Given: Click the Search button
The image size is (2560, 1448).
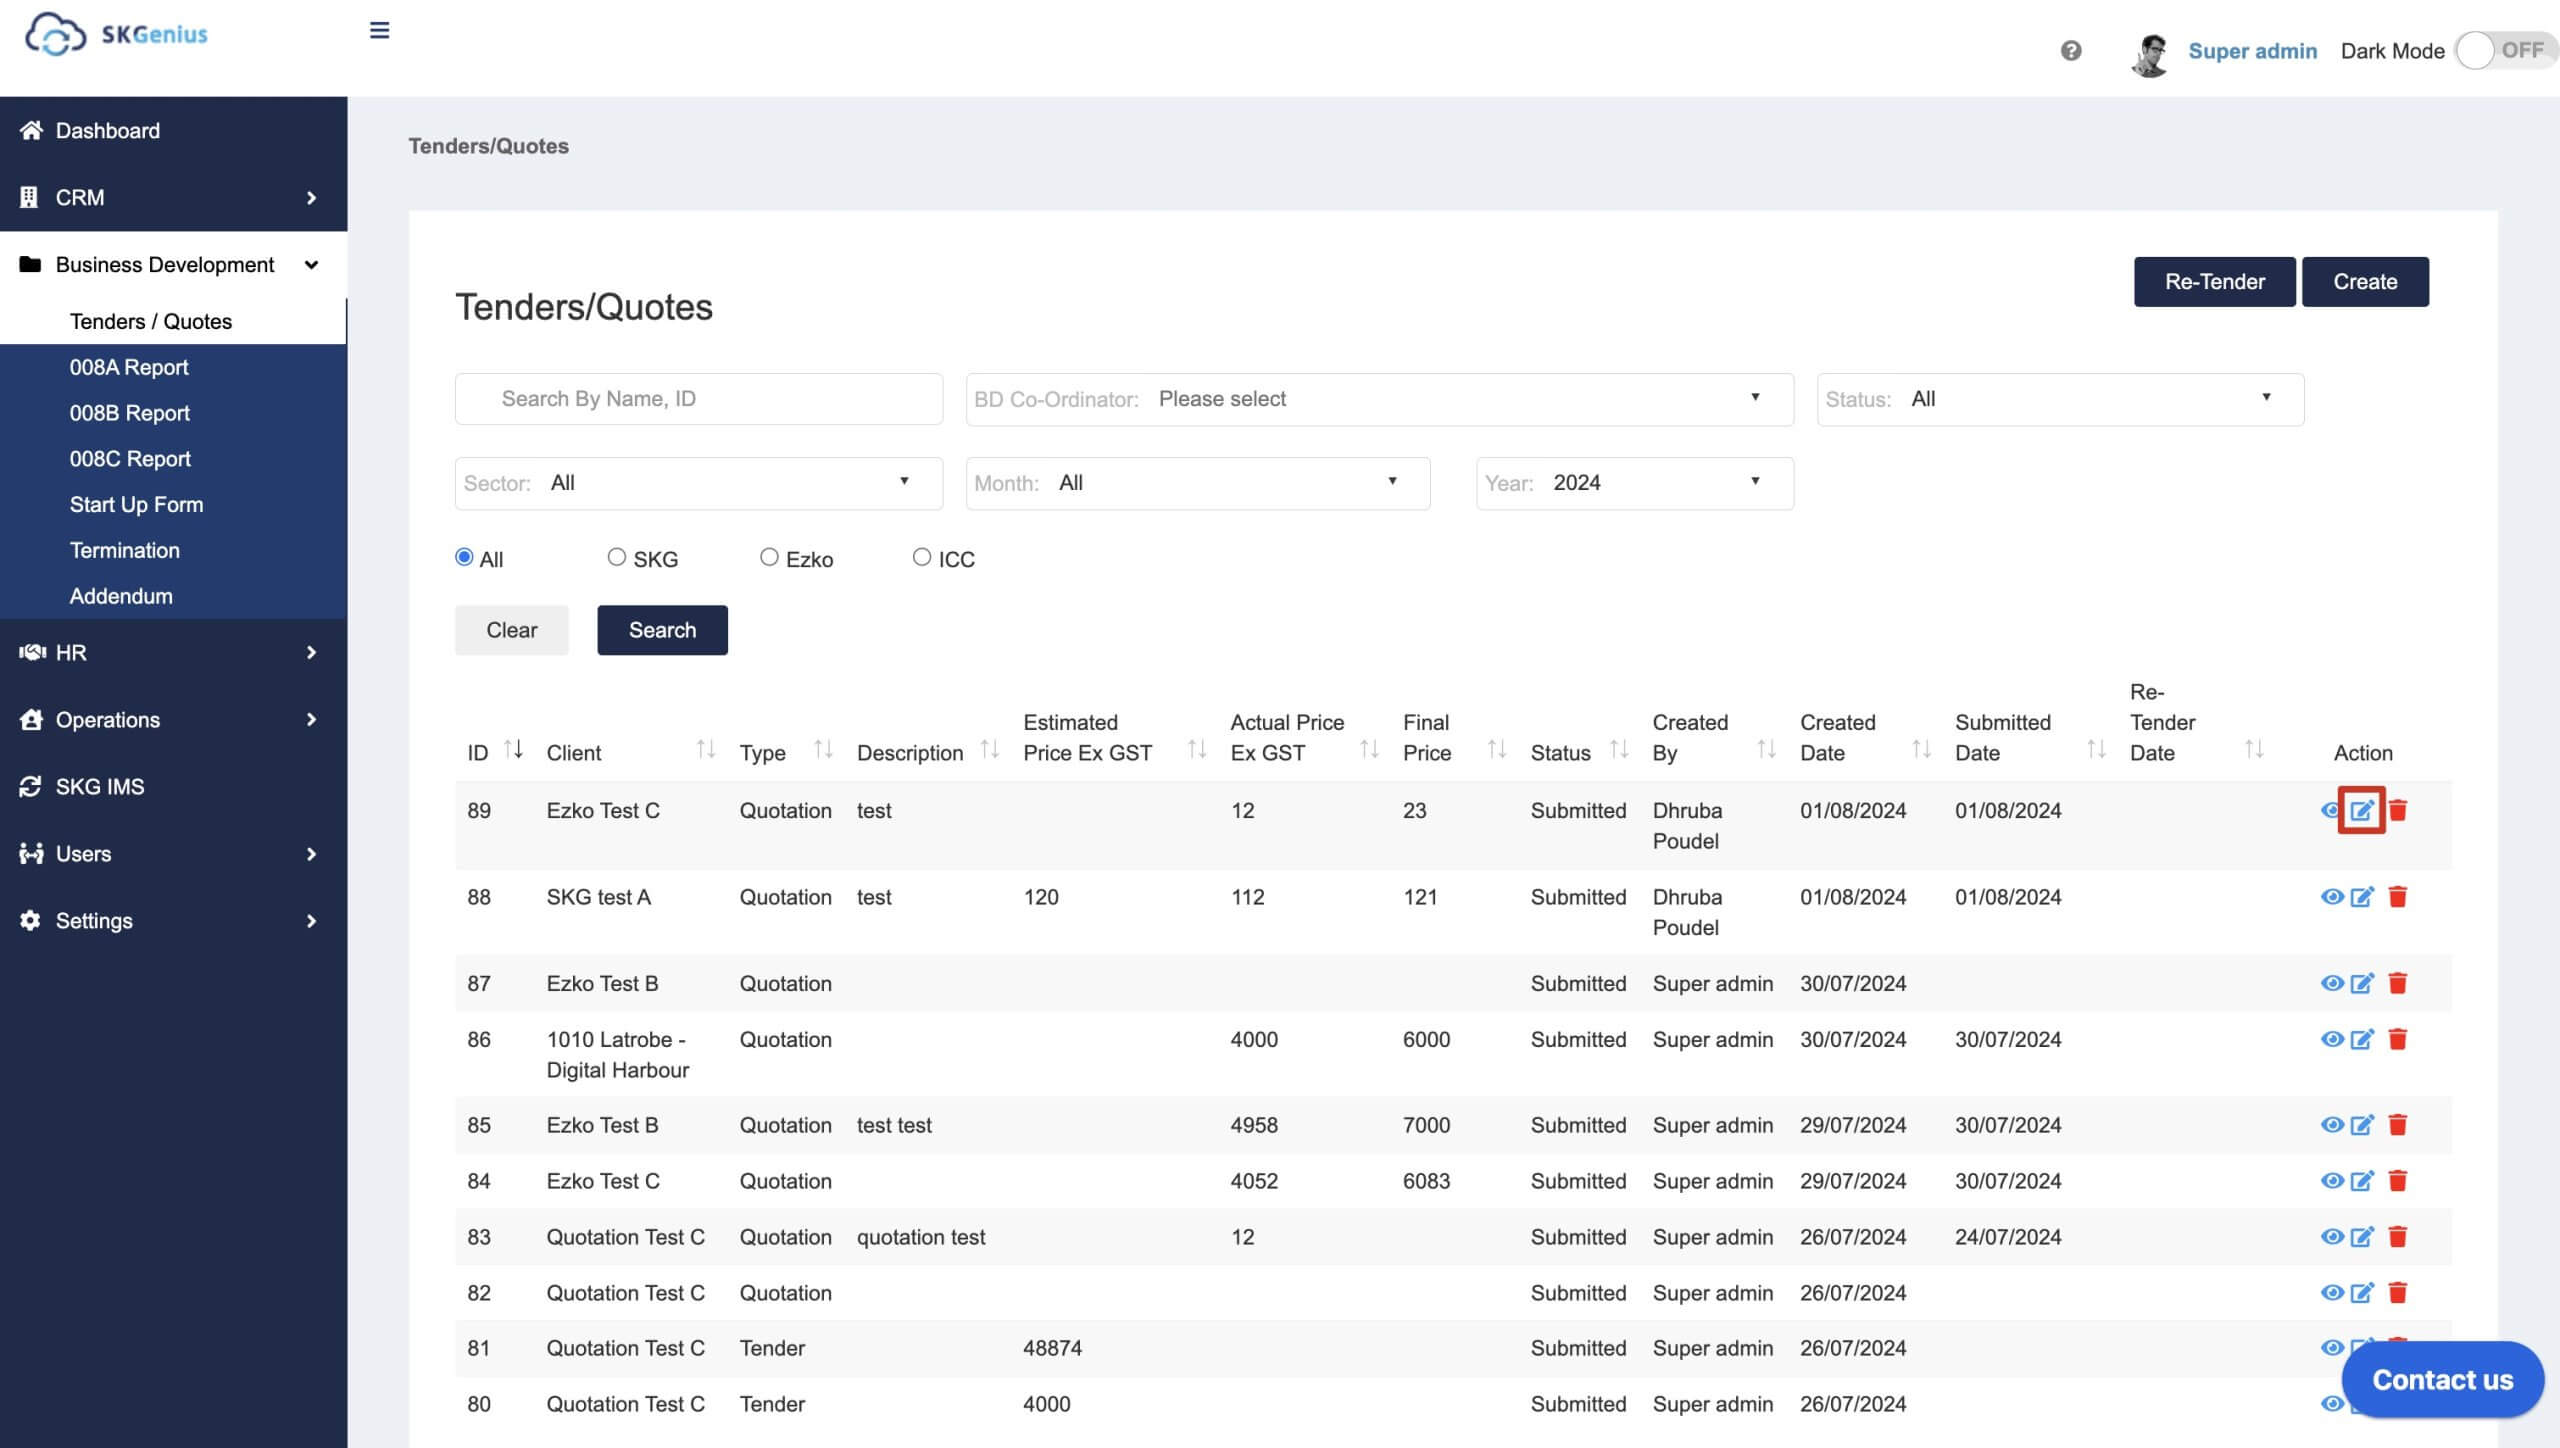Looking at the screenshot, I should (x=663, y=629).
